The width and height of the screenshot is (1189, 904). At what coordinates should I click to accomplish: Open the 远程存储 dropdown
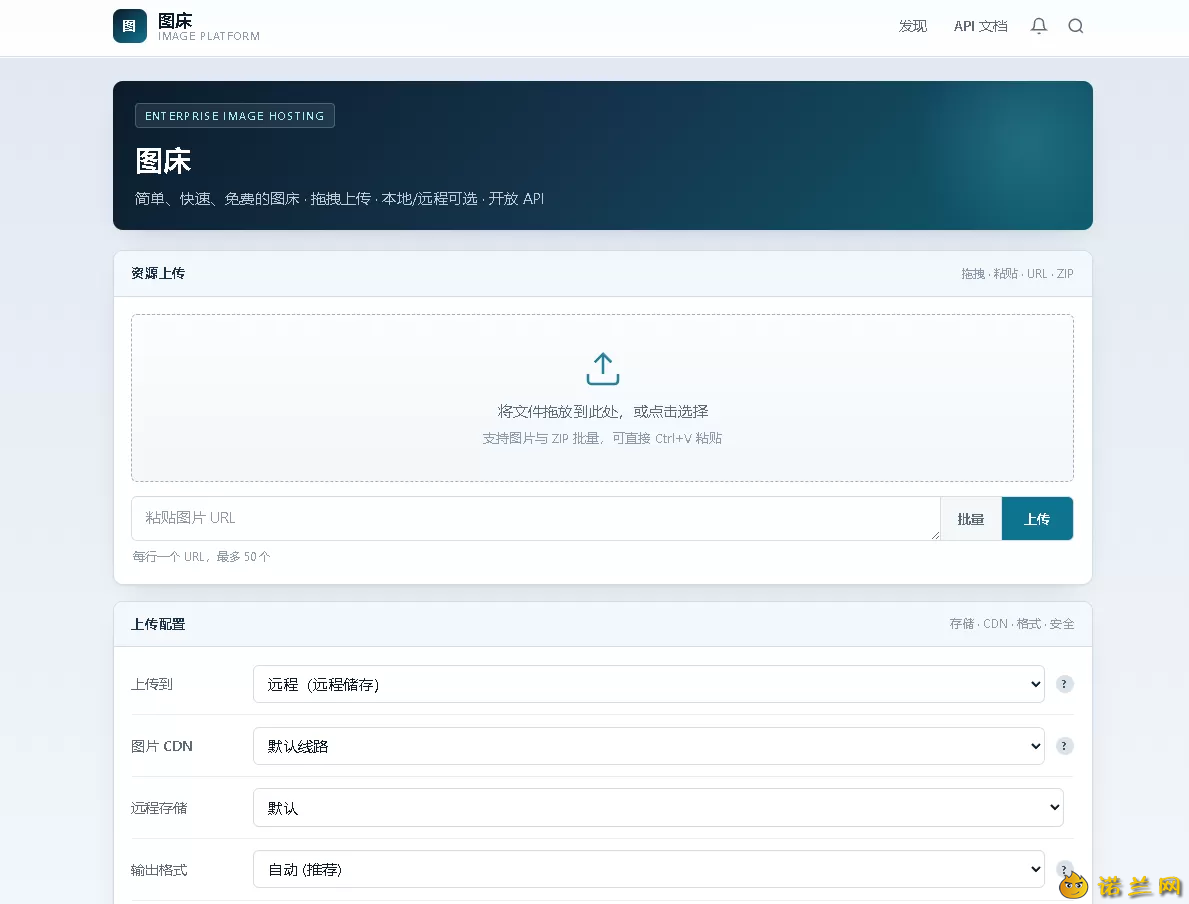click(x=658, y=808)
